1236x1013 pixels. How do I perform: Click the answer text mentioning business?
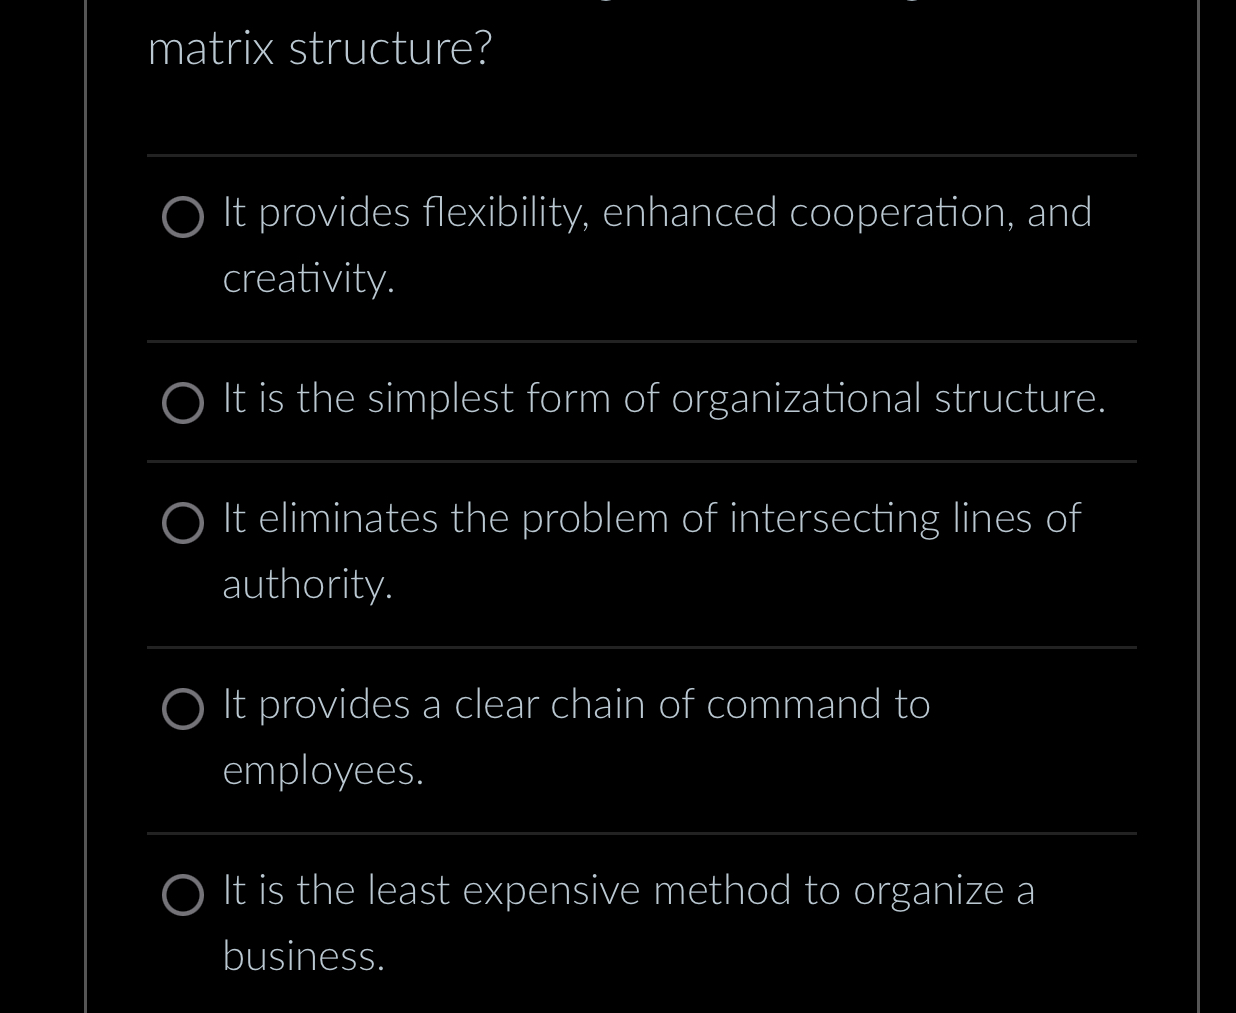tap(305, 957)
